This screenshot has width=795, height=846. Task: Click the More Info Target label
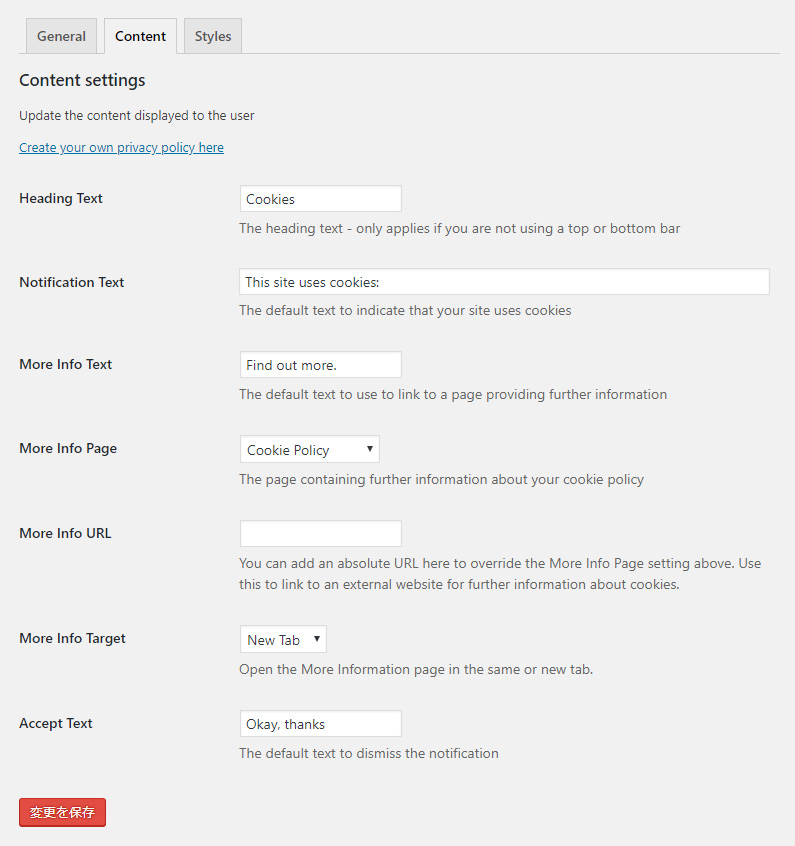pos(72,638)
